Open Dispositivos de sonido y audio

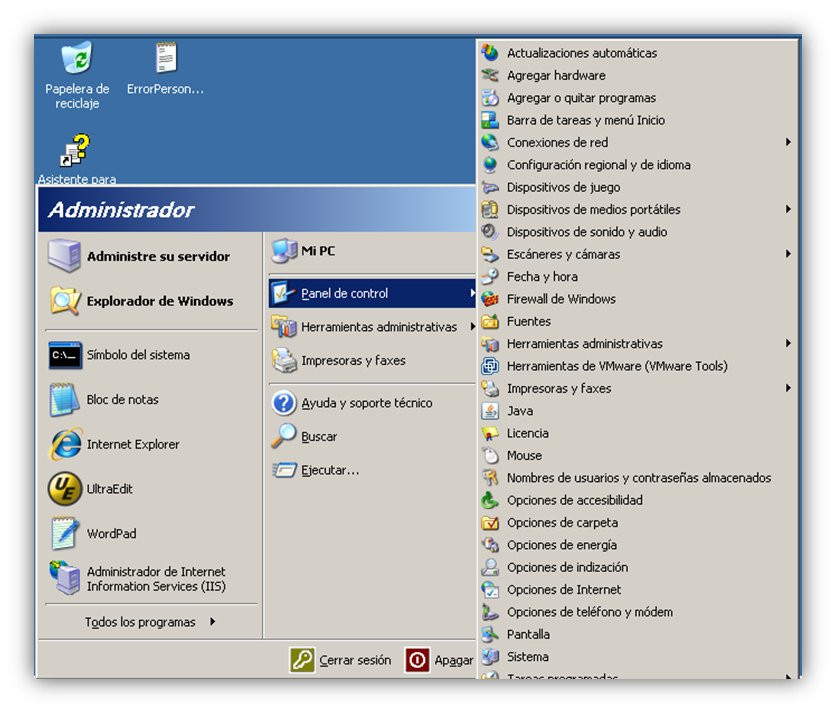(x=637, y=231)
